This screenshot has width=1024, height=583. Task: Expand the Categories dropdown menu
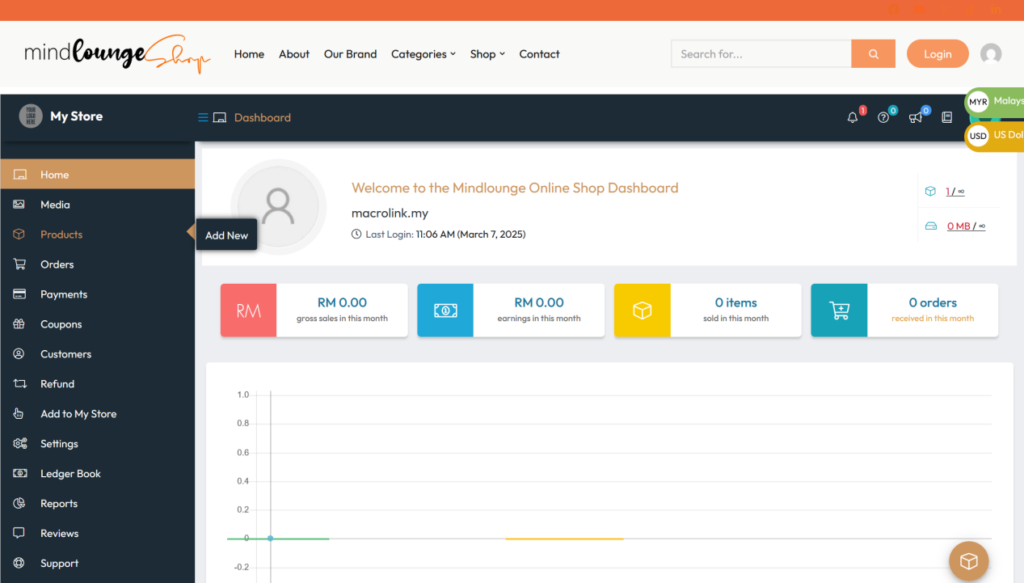[x=423, y=54]
